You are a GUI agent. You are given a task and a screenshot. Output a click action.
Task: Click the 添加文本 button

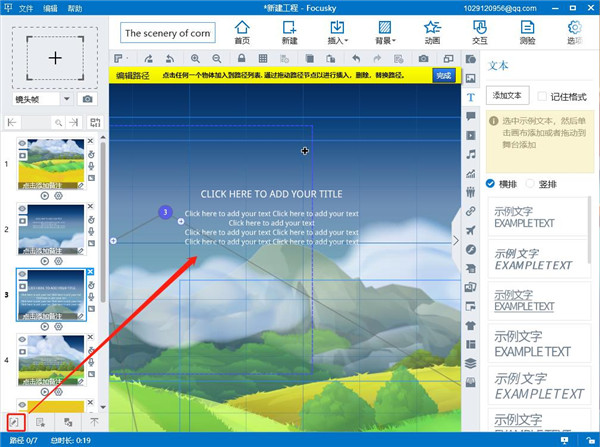507,96
